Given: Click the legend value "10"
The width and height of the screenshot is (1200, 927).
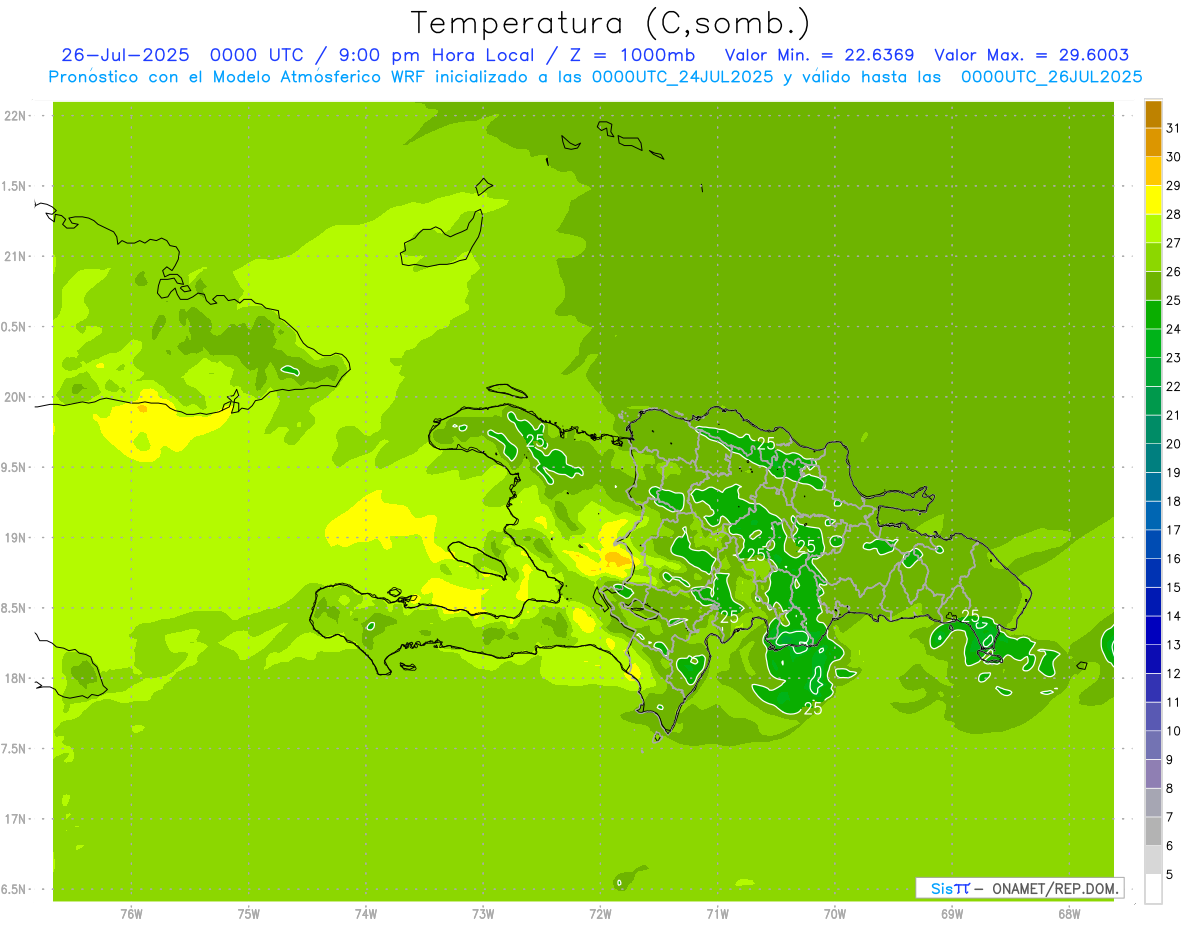Looking at the screenshot, I should tap(1174, 731).
